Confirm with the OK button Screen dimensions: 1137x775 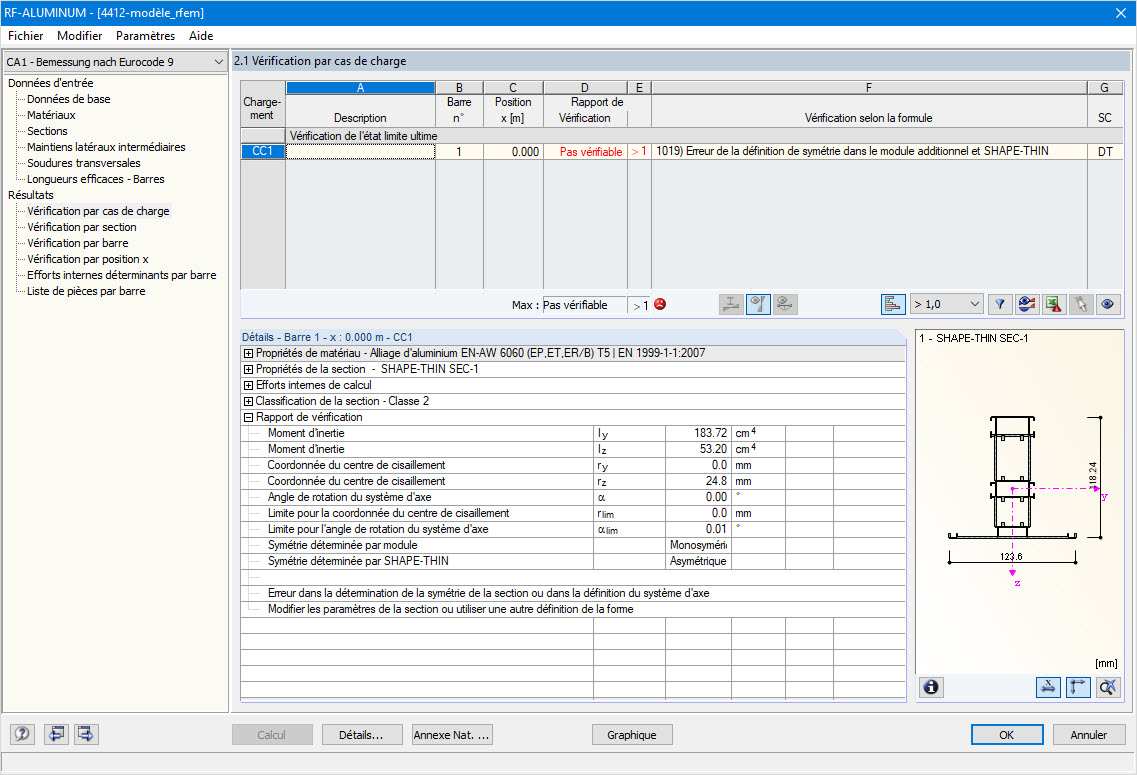tap(1006, 734)
